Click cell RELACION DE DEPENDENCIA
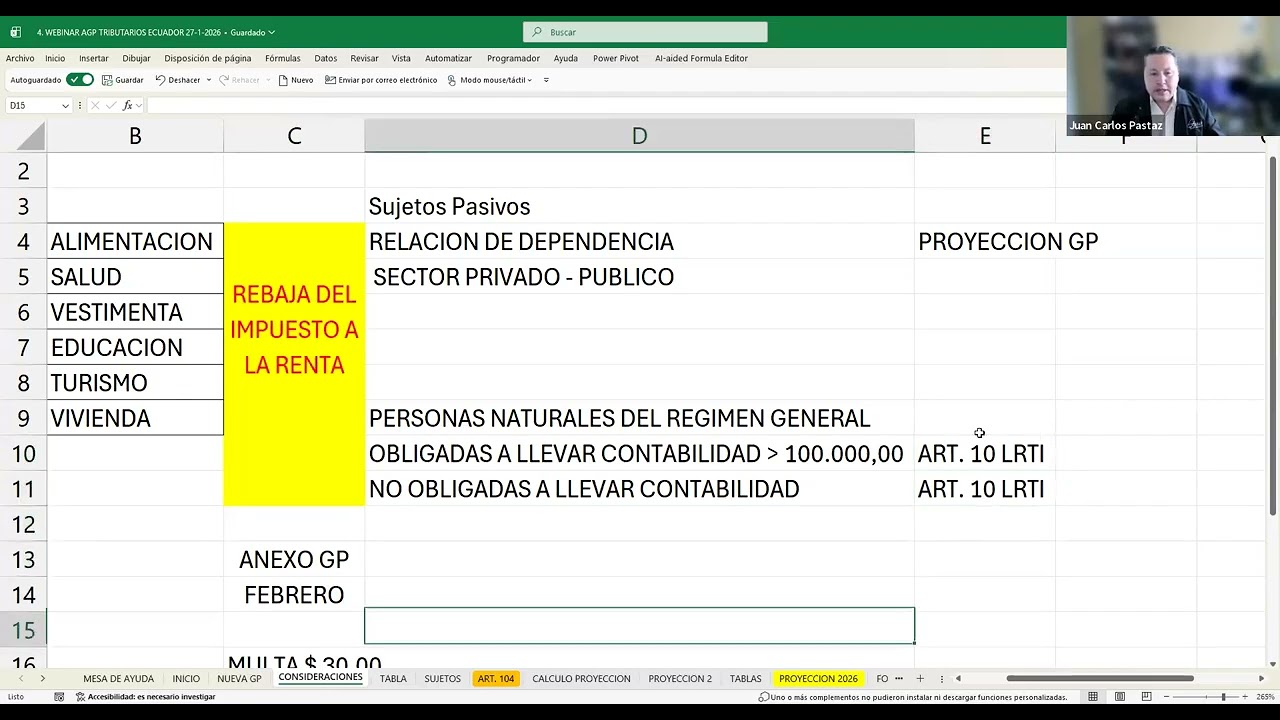 pos(639,241)
